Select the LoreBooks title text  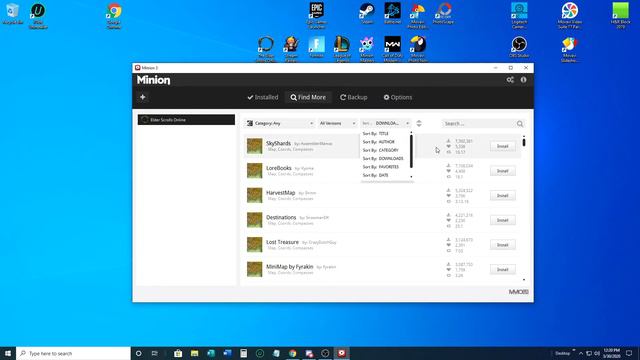coord(279,168)
